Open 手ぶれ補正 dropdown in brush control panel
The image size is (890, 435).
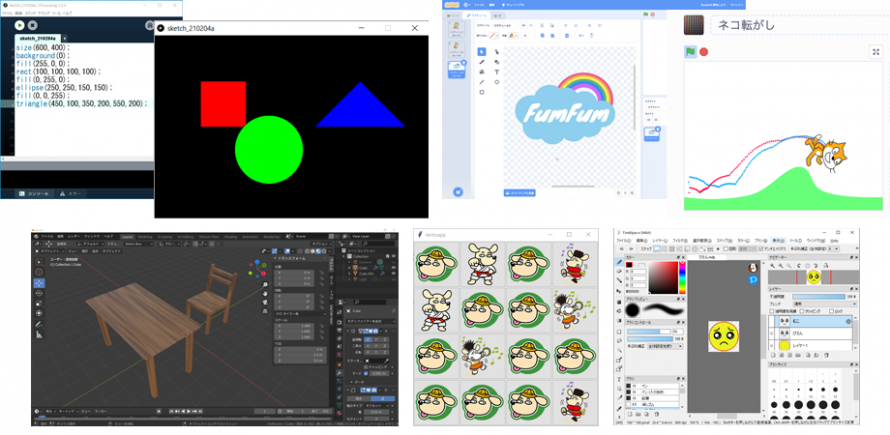pos(665,346)
